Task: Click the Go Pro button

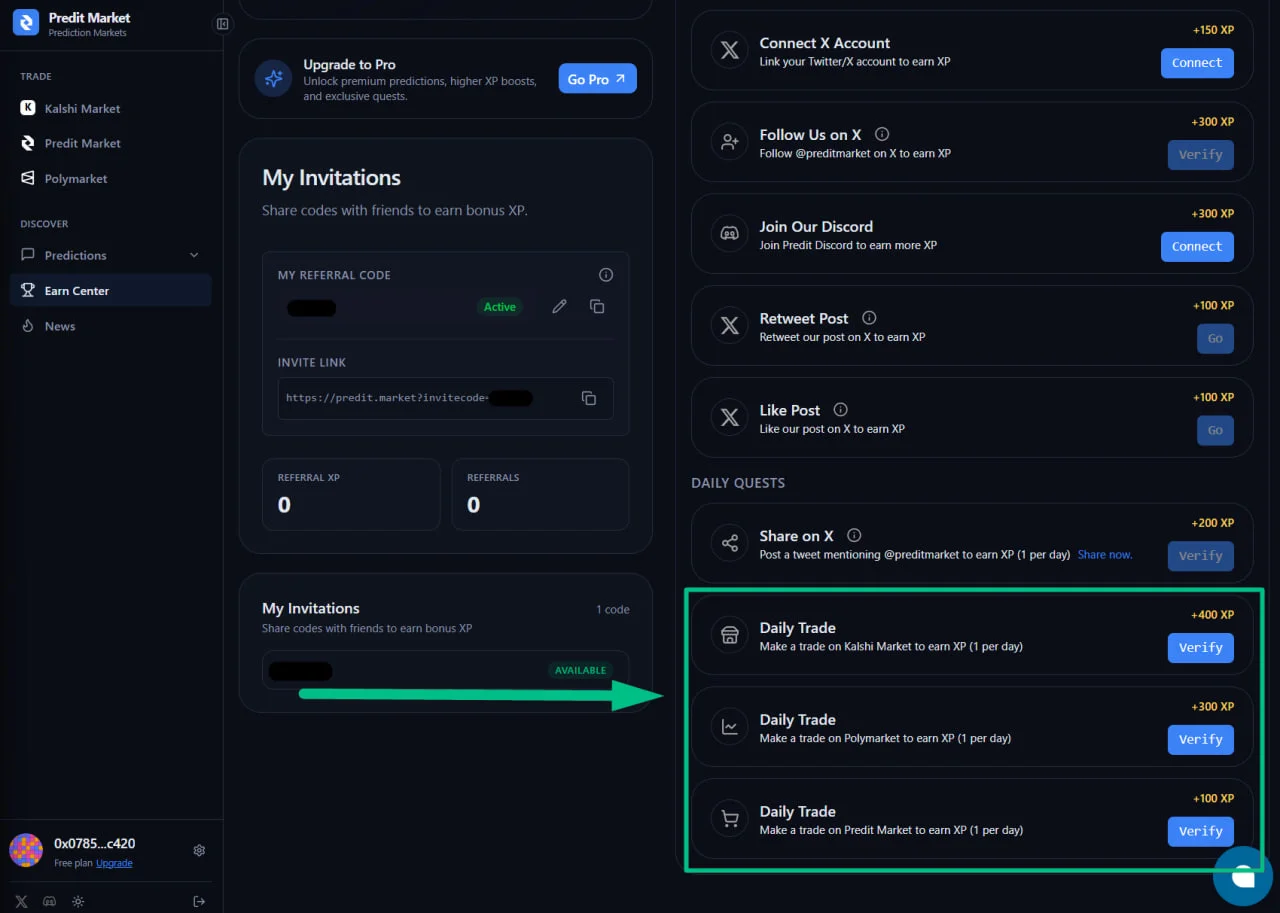Action: (597, 79)
